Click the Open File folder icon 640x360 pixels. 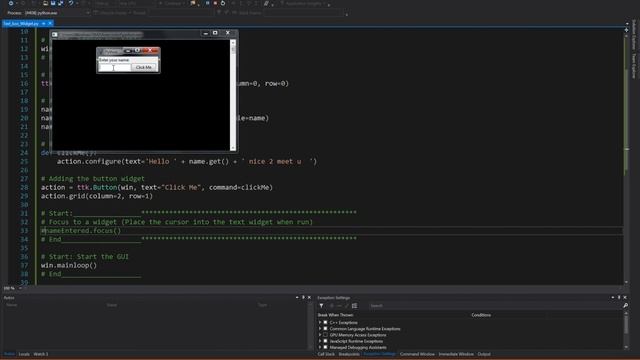(x=45, y=3)
